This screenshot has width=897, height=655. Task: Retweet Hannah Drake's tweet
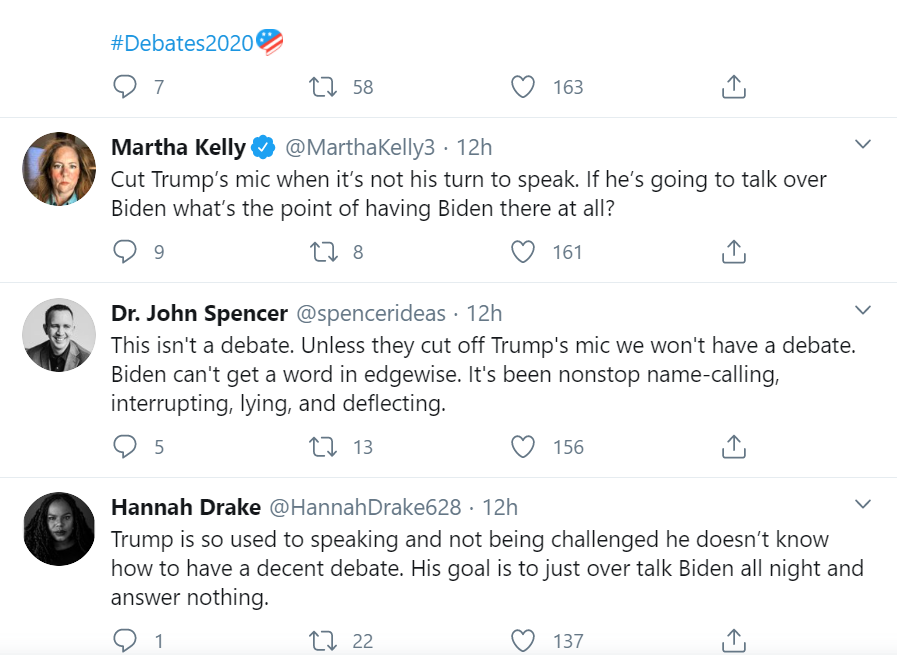pos(323,640)
